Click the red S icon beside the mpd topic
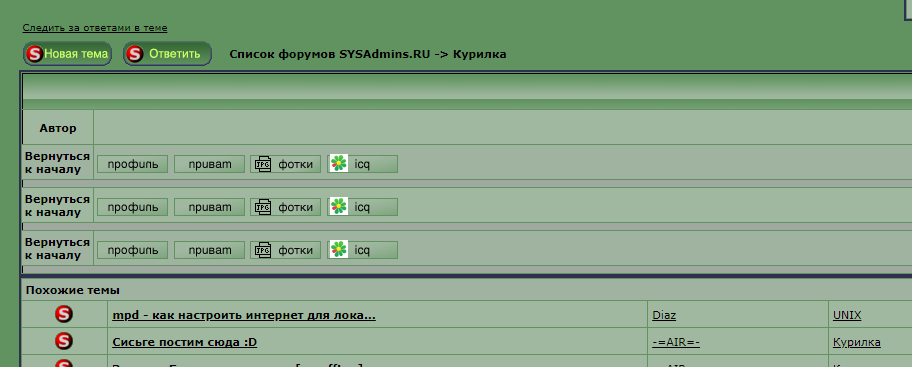 (x=64, y=315)
